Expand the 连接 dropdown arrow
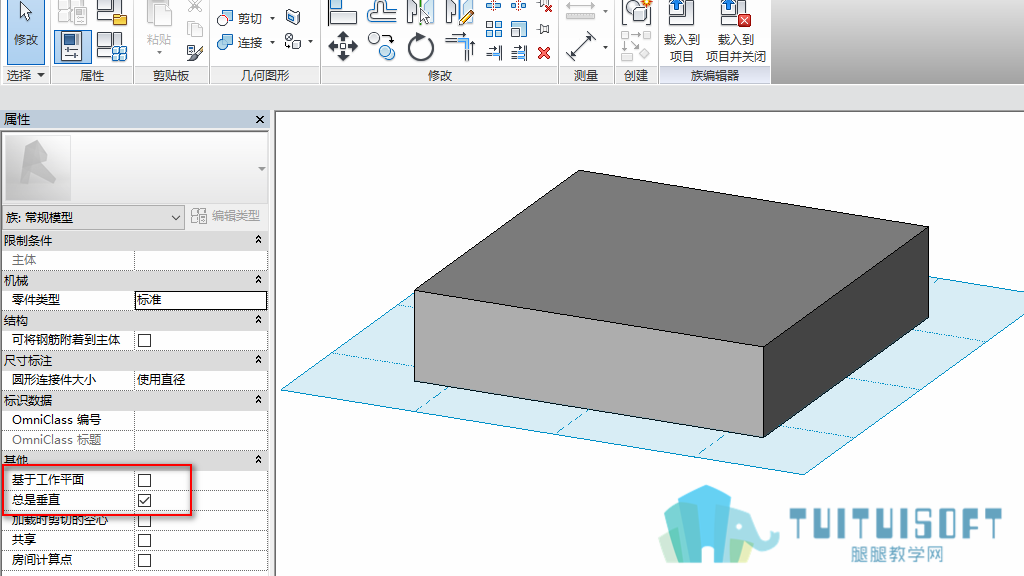The width and height of the screenshot is (1024, 576). [x=272, y=42]
